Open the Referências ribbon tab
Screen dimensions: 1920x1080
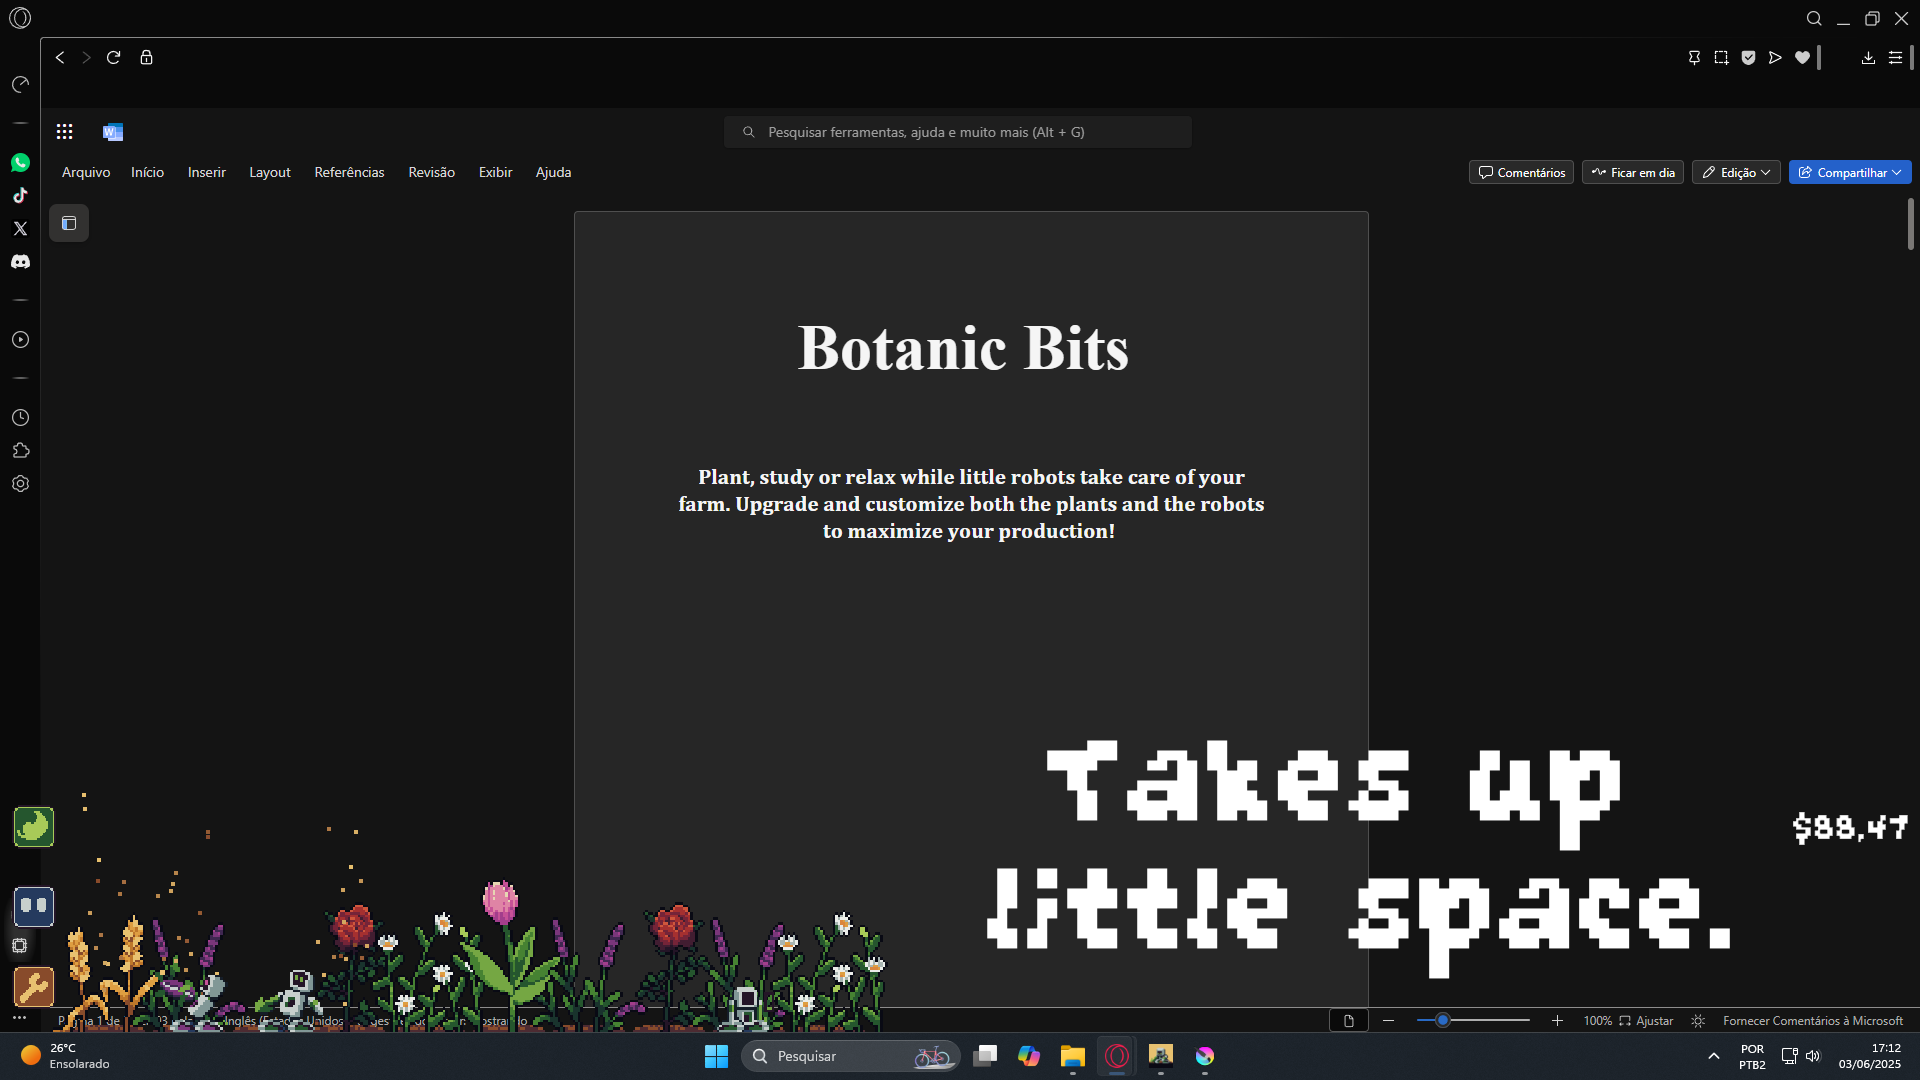click(349, 172)
